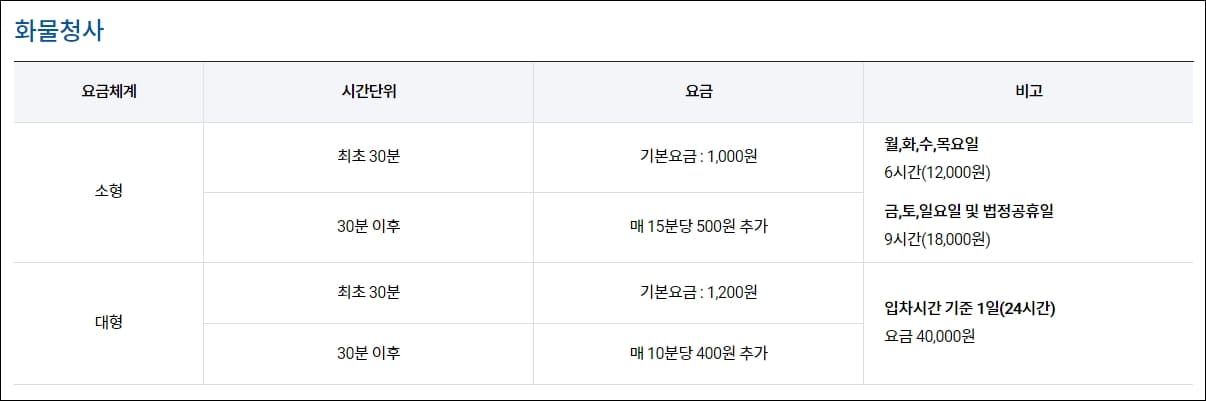This screenshot has height=401, width=1206.
Task: Click 최초 30분 cell in 소형 row
Action: coord(368,157)
